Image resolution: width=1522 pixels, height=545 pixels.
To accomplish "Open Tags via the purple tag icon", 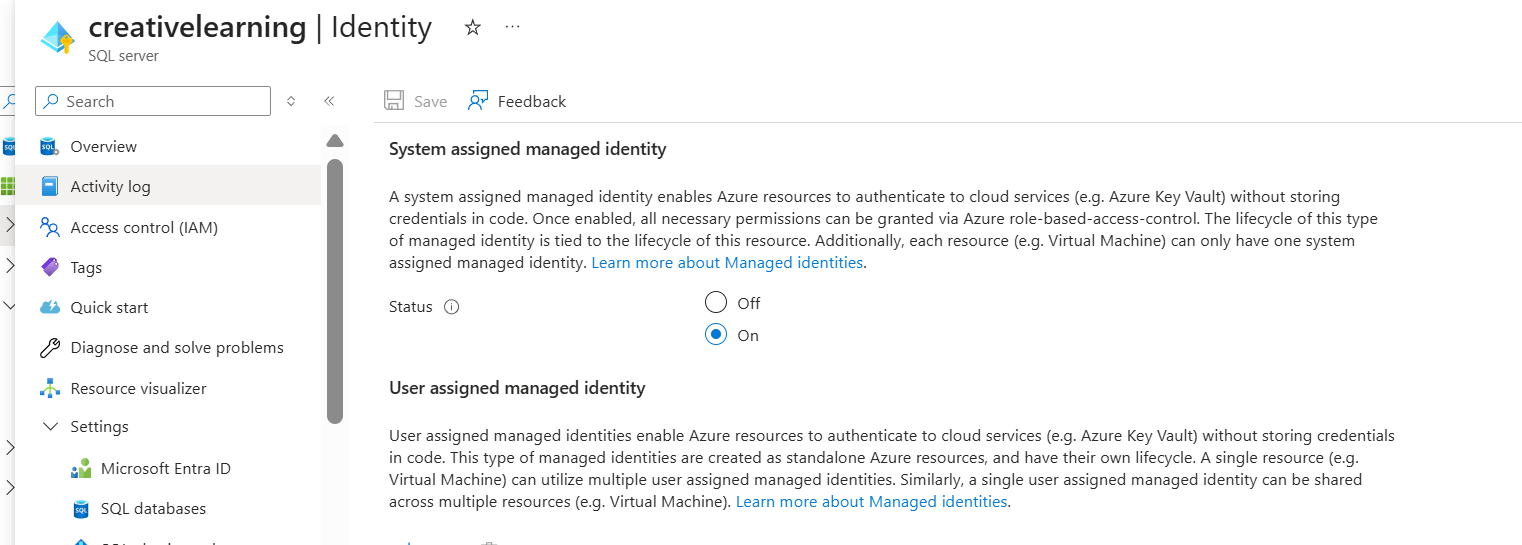I will pyautogui.click(x=50, y=267).
